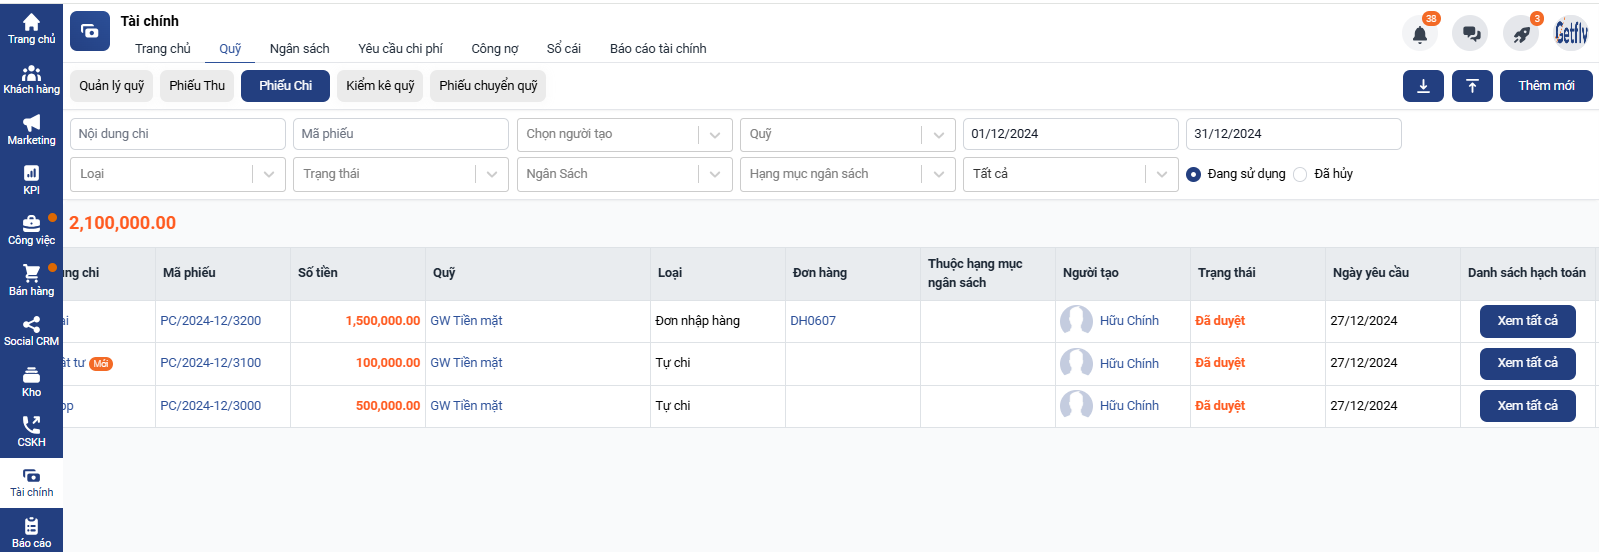Screen dimensions: 1599x552
Task: Go to Marketing in the sidebar
Action: [x=31, y=129]
